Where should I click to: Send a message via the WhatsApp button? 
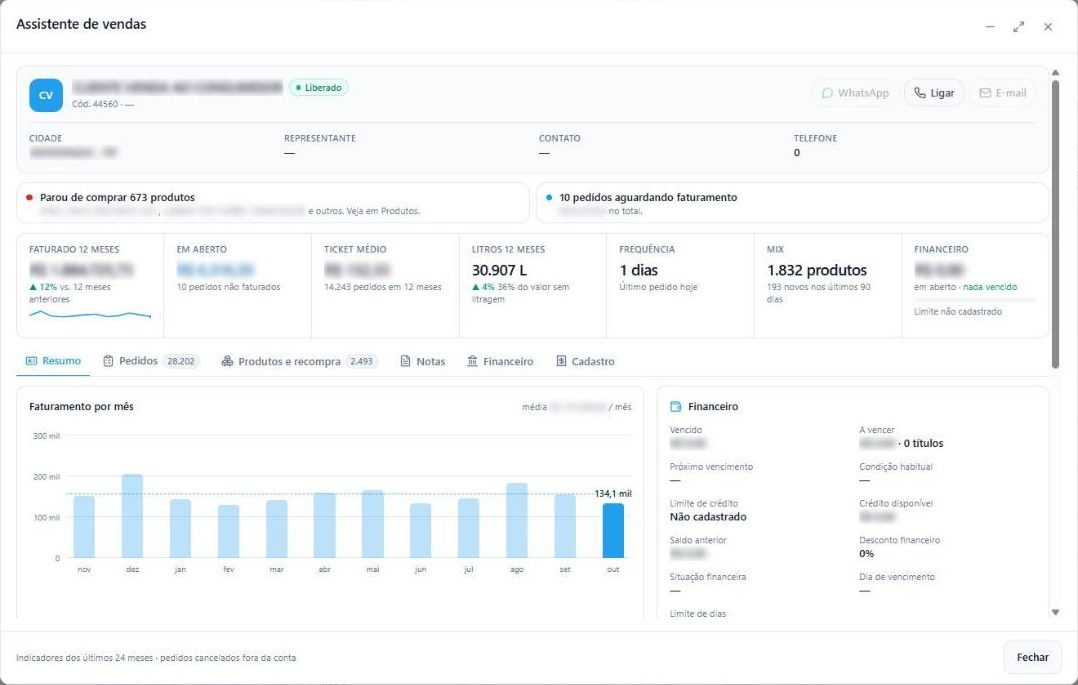click(x=855, y=93)
